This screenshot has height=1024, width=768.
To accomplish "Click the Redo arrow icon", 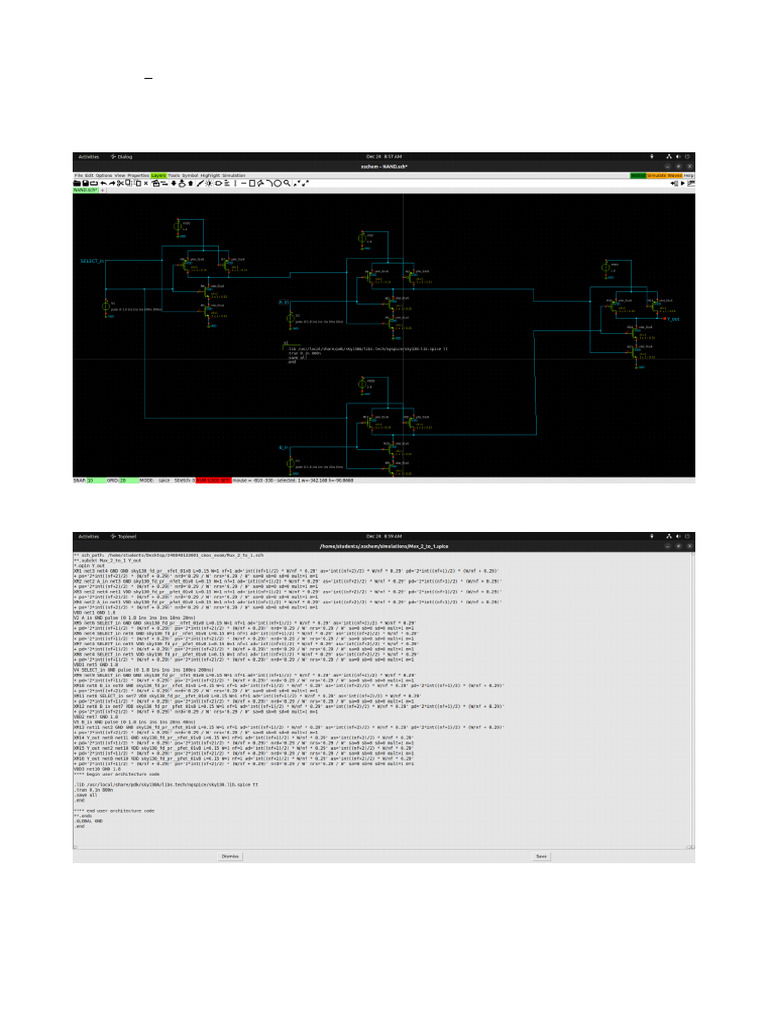I will 112,183.
